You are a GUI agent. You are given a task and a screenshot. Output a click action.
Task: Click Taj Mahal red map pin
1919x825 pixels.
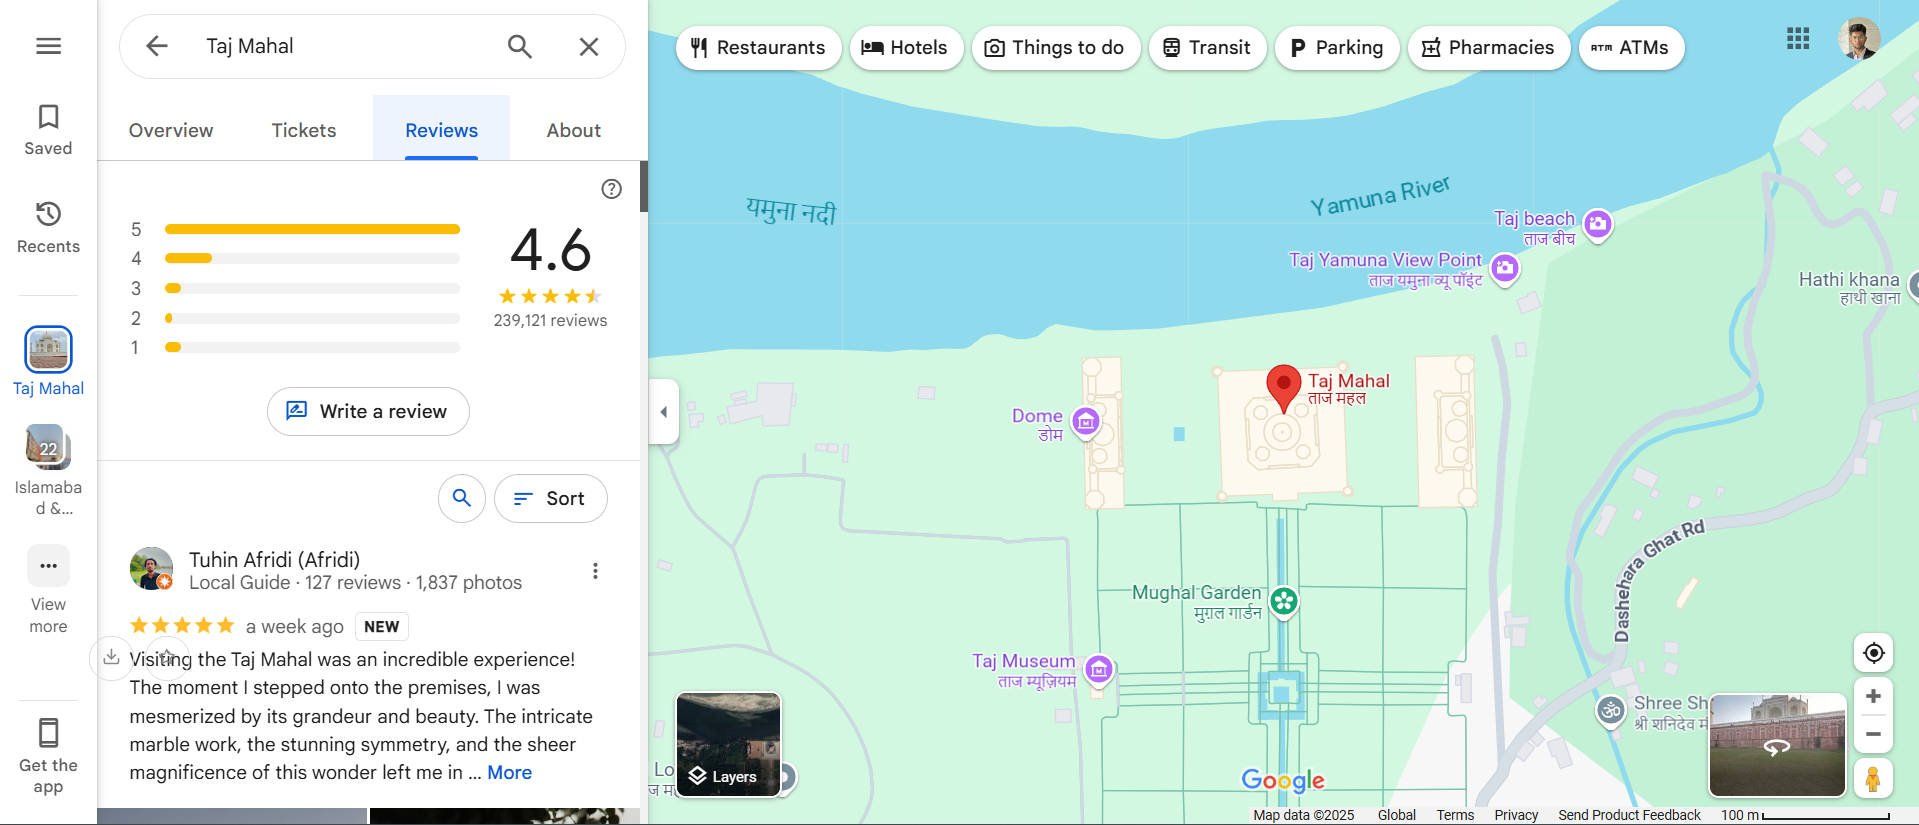pyautogui.click(x=1284, y=388)
